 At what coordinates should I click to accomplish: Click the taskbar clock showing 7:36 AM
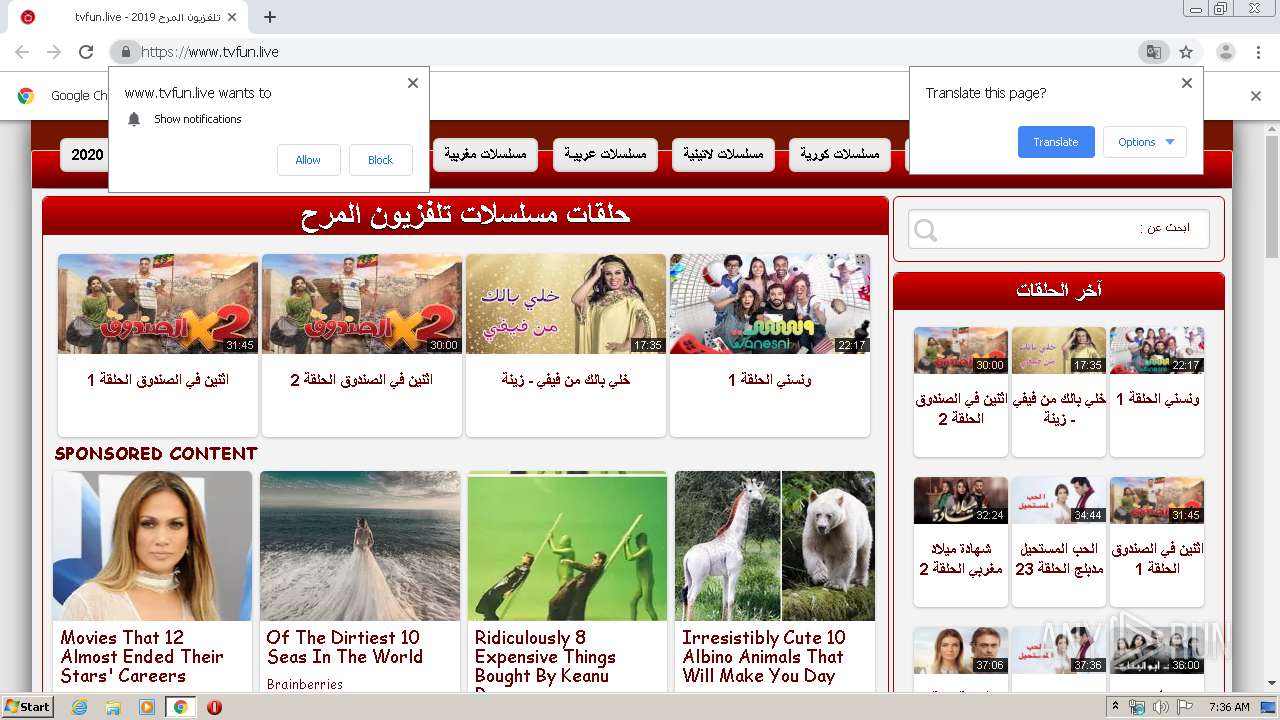click(1229, 707)
